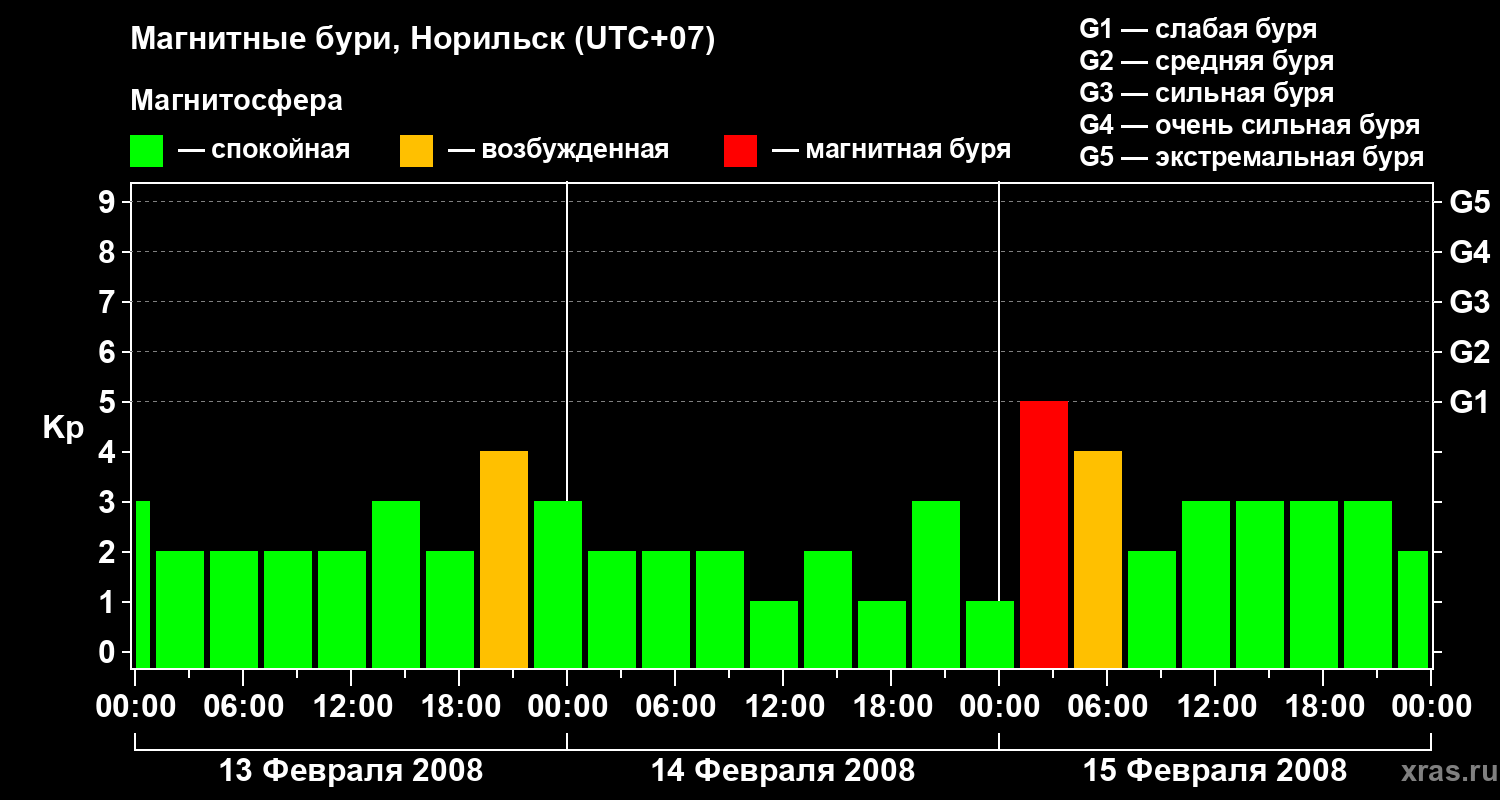Click the 'G4 — очень сильная буря' legend line

[1250, 125]
